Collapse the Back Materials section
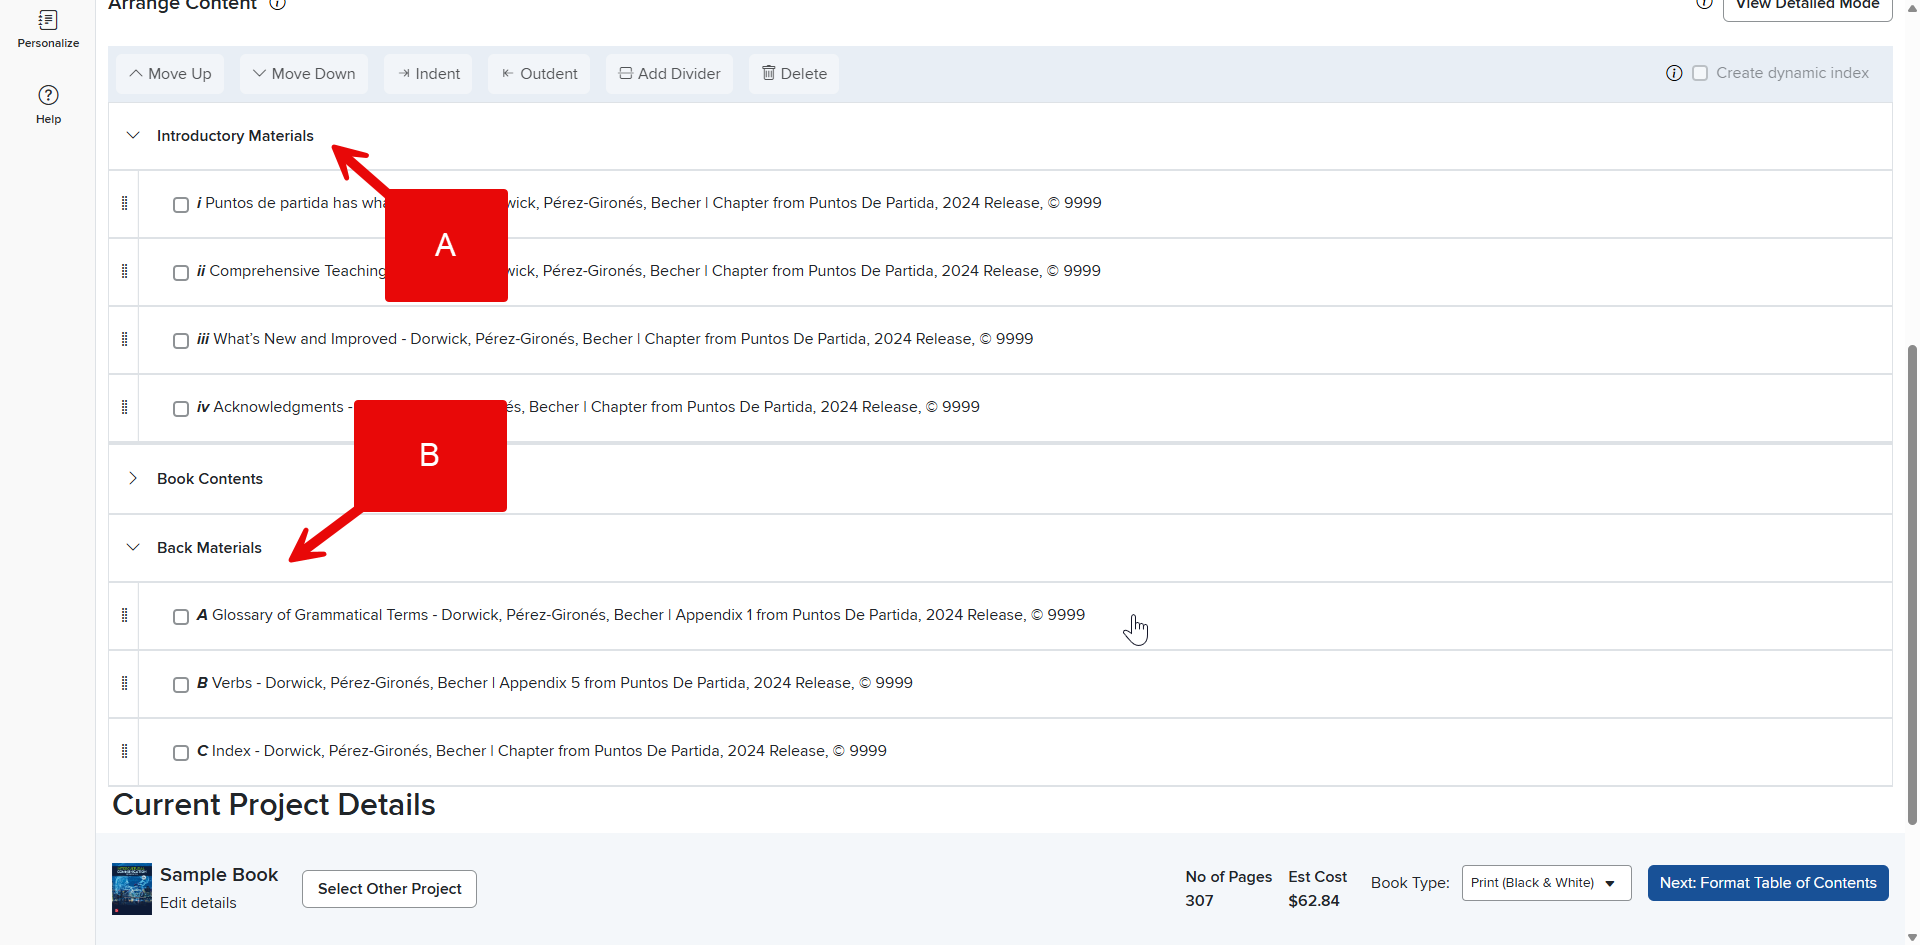 click(x=133, y=547)
